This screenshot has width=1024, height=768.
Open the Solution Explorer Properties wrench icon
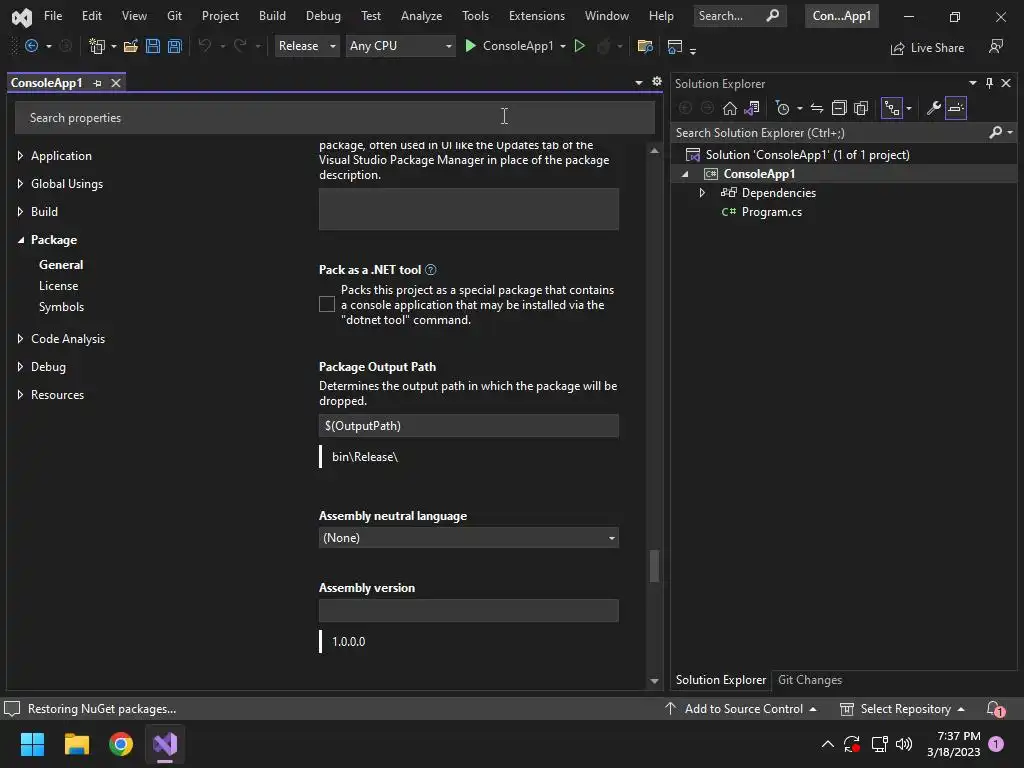point(933,108)
